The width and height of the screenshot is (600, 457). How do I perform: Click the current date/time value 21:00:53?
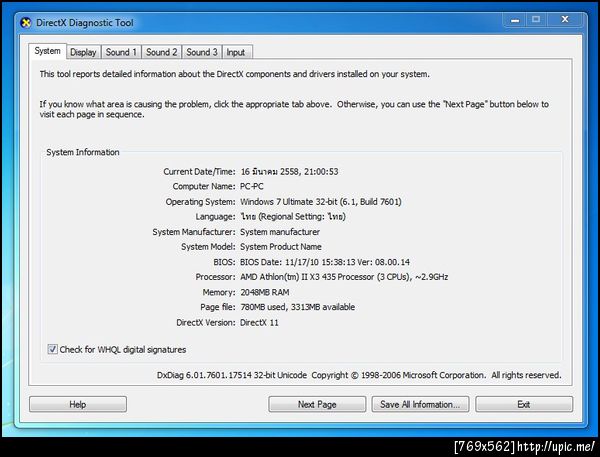click(x=289, y=171)
